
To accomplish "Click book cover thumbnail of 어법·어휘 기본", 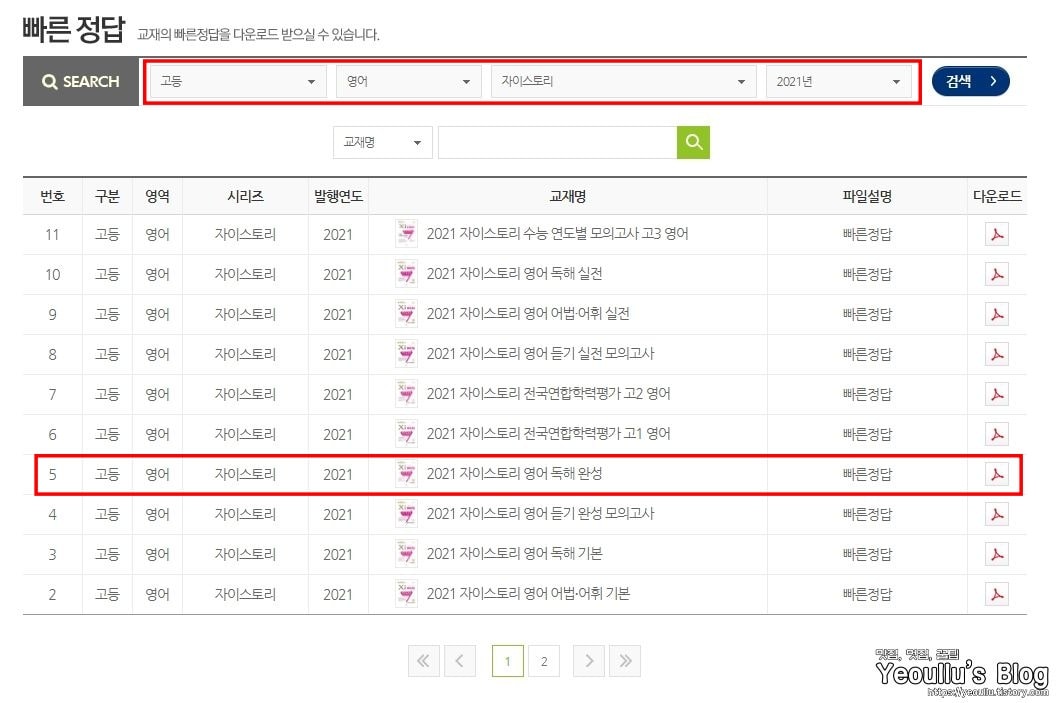I will click(x=406, y=594).
